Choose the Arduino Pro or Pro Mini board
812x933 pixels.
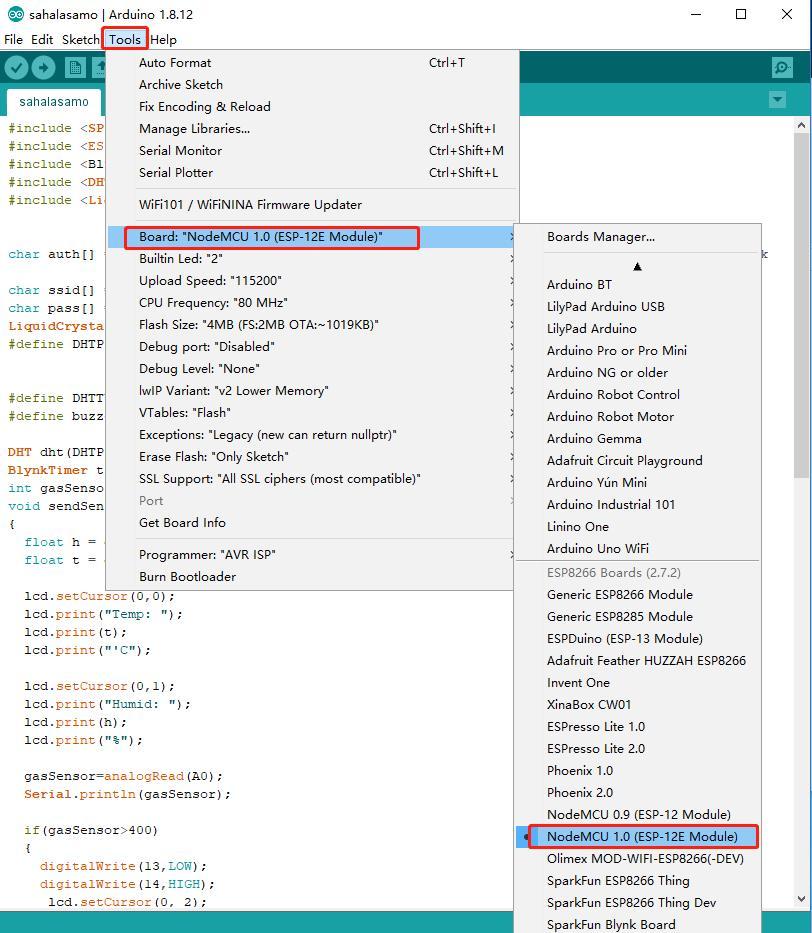(x=637, y=351)
